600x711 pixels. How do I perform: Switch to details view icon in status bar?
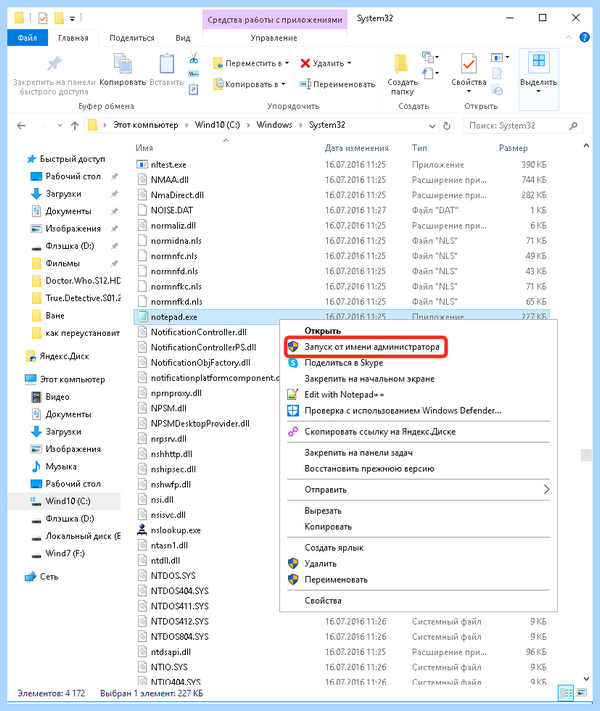point(566,693)
